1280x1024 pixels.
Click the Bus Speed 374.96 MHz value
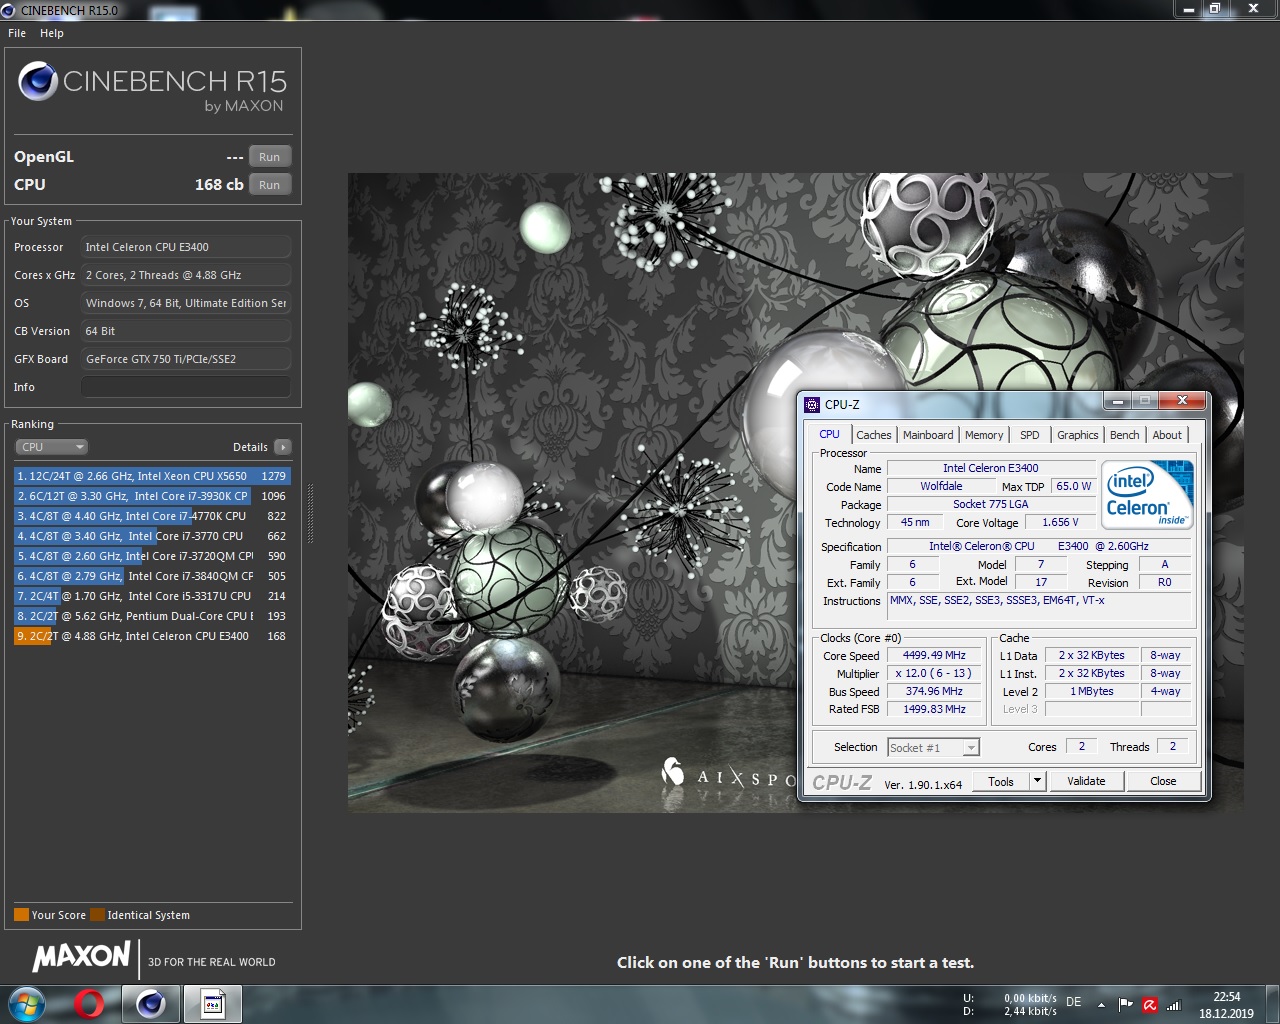point(934,691)
